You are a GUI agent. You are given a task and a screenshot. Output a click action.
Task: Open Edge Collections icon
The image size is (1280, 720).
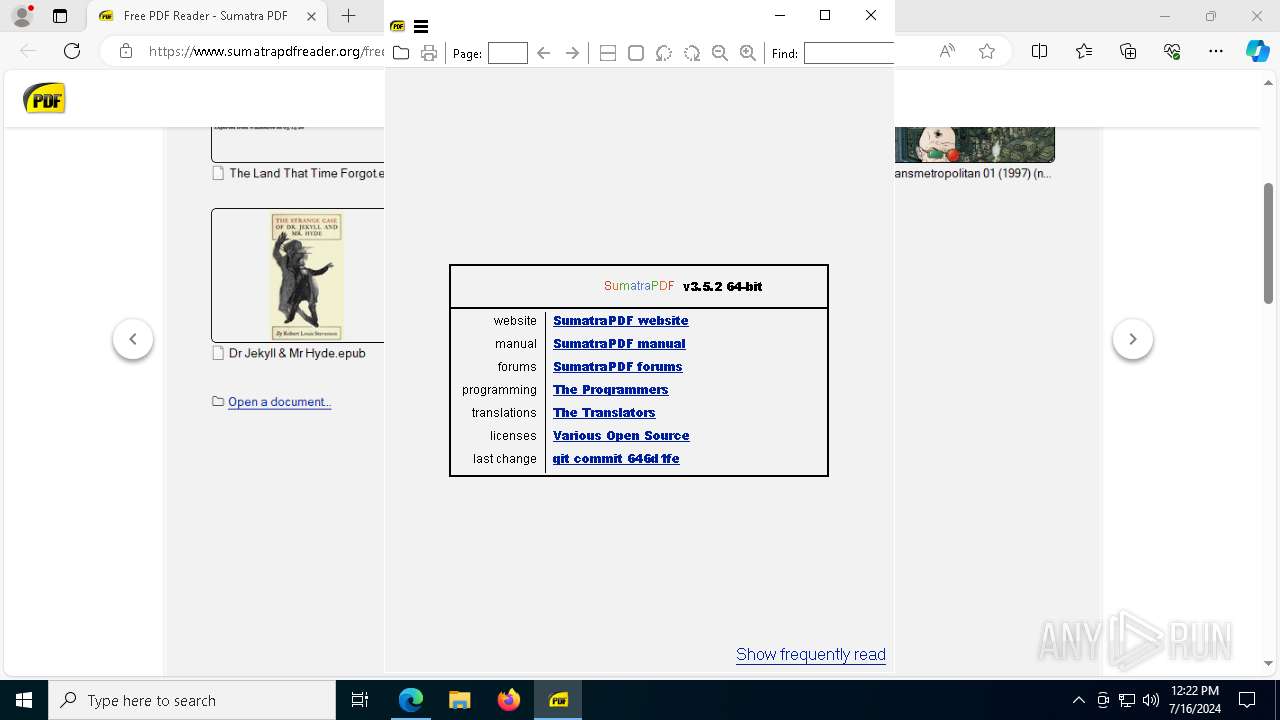1128,51
